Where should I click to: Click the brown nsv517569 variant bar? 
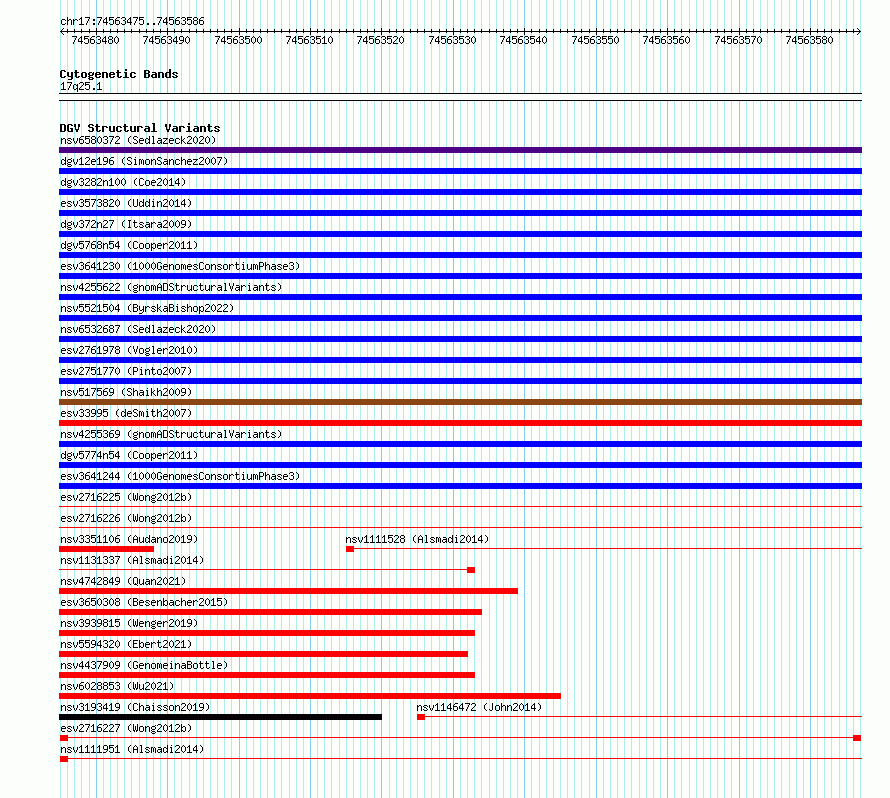click(460, 402)
